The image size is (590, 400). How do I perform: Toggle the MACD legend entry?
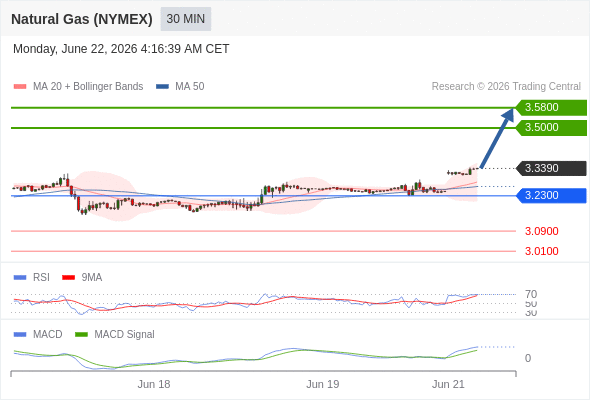point(38,334)
